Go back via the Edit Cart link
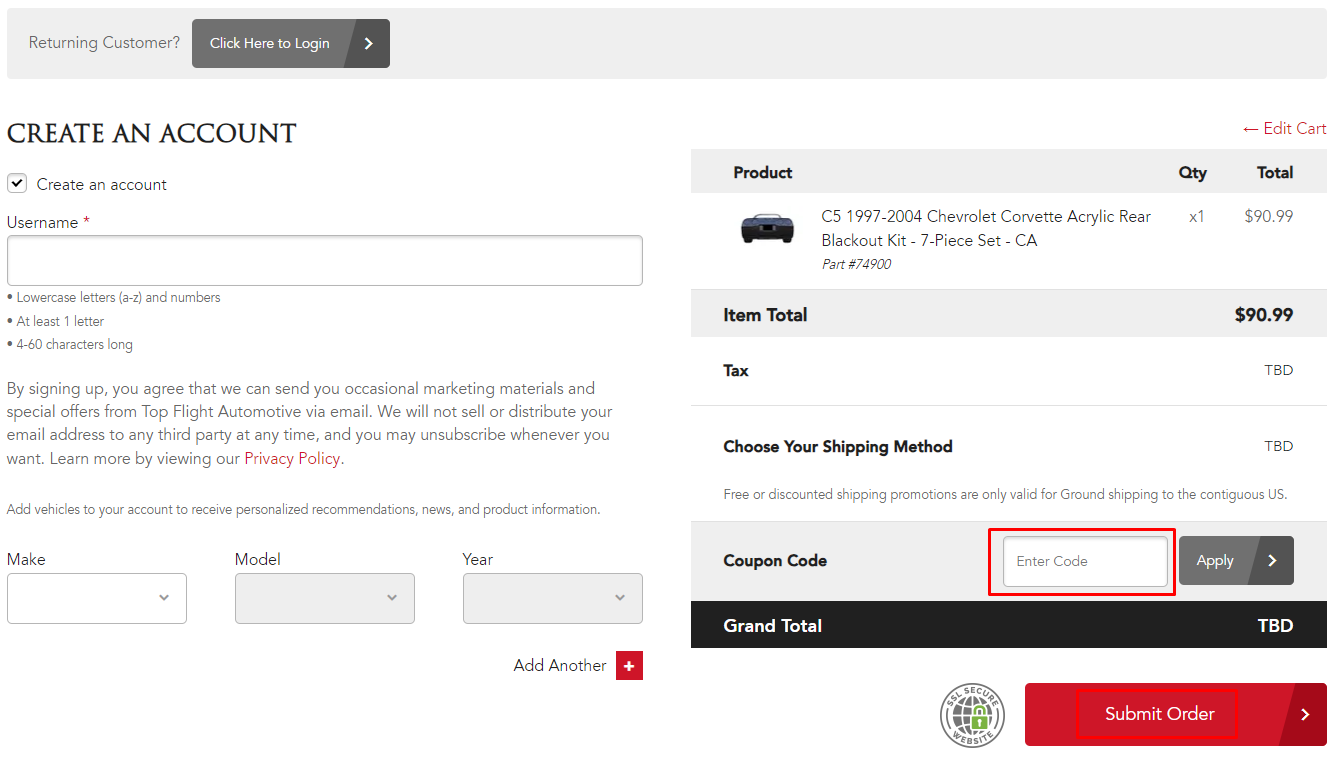The image size is (1335, 768). (1284, 129)
